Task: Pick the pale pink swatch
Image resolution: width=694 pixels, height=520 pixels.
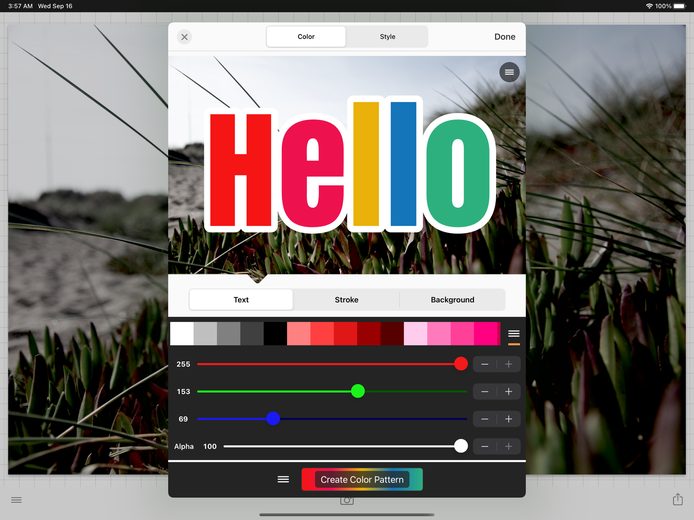Action: [416, 334]
